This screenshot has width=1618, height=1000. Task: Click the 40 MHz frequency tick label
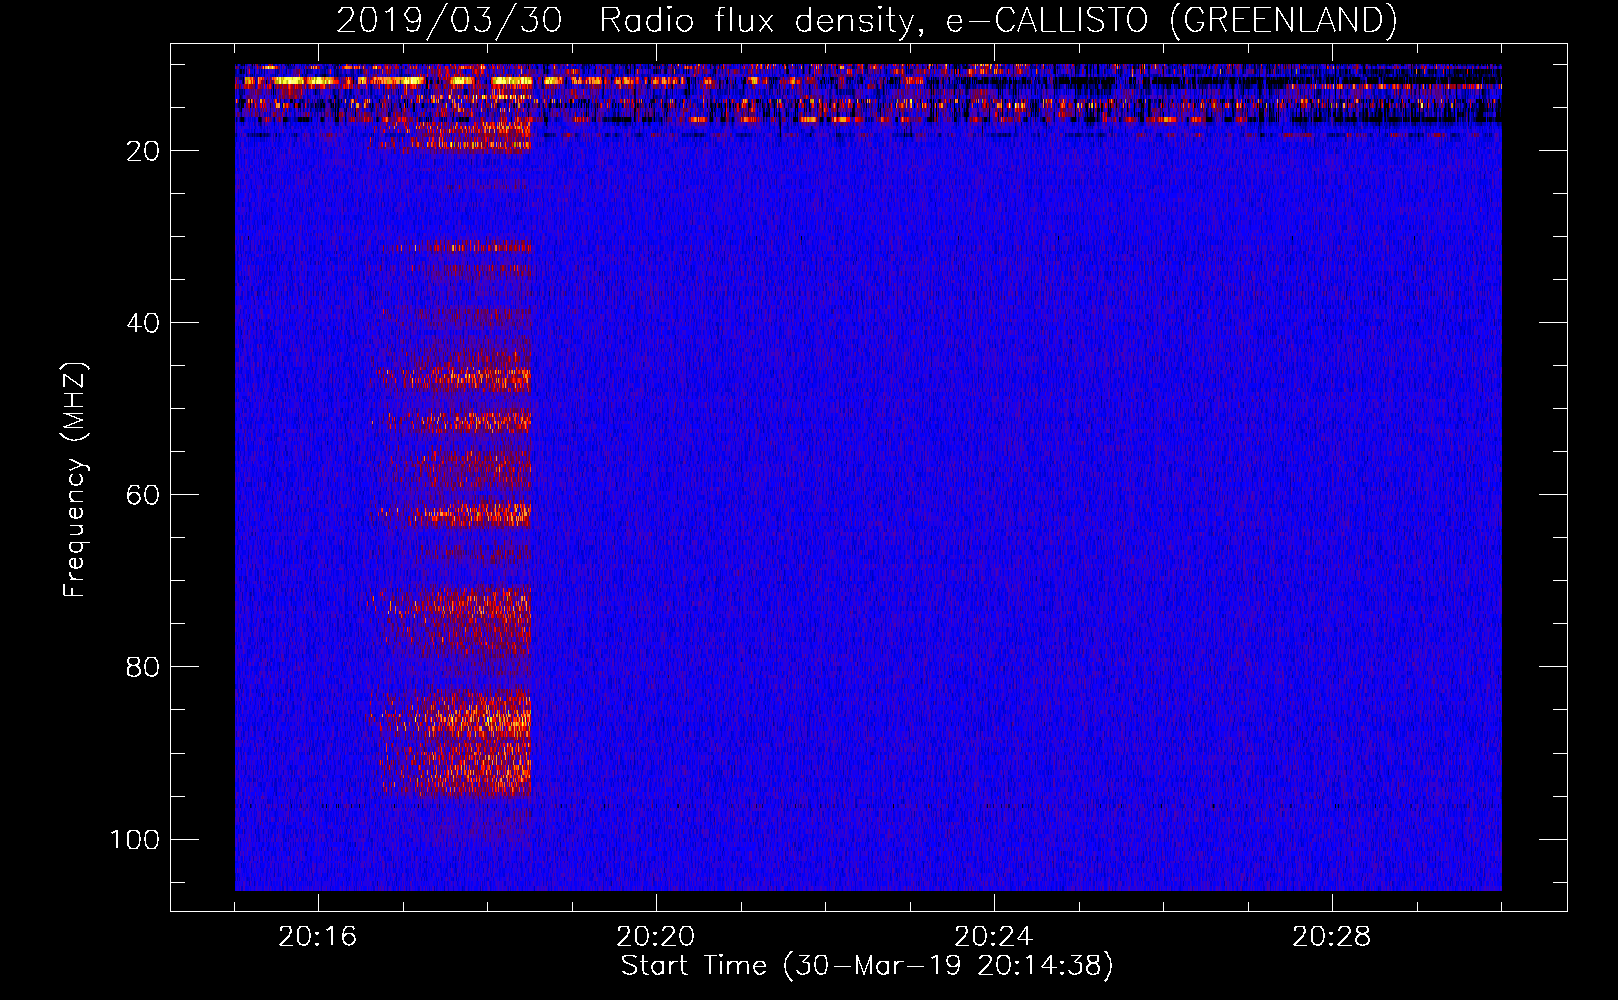click(x=143, y=323)
